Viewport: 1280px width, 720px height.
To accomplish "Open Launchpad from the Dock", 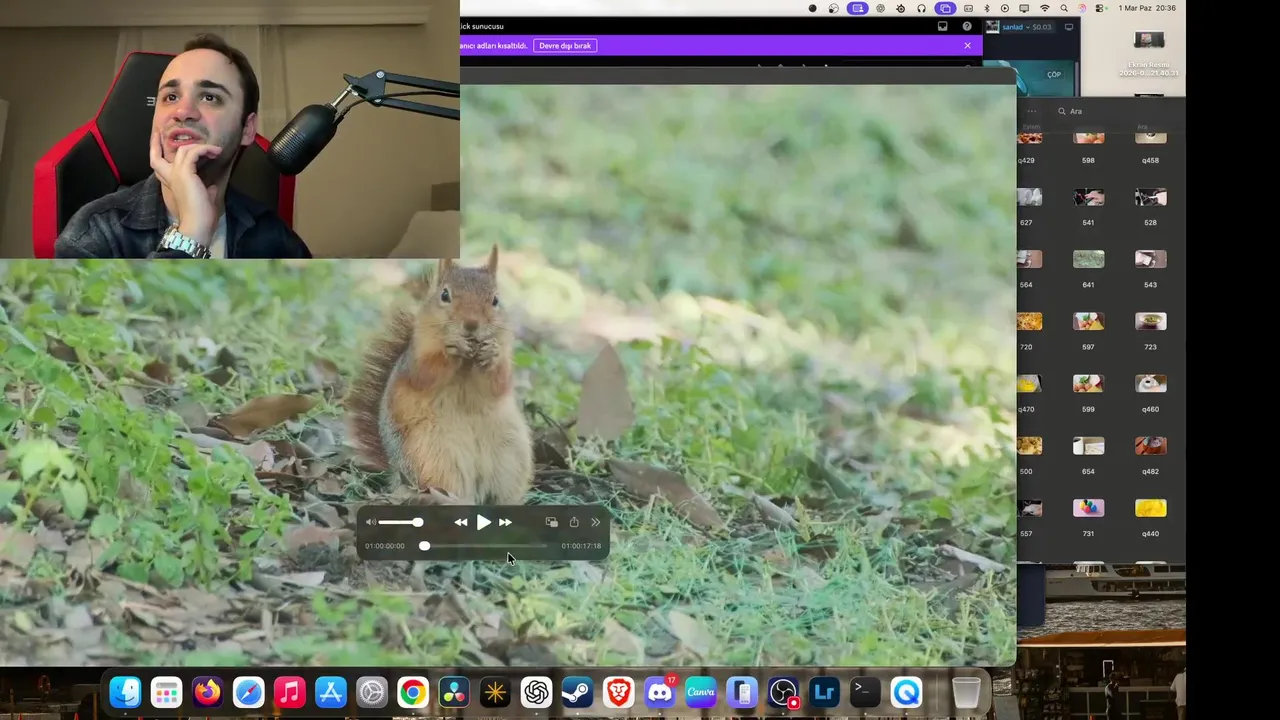I will 166,692.
